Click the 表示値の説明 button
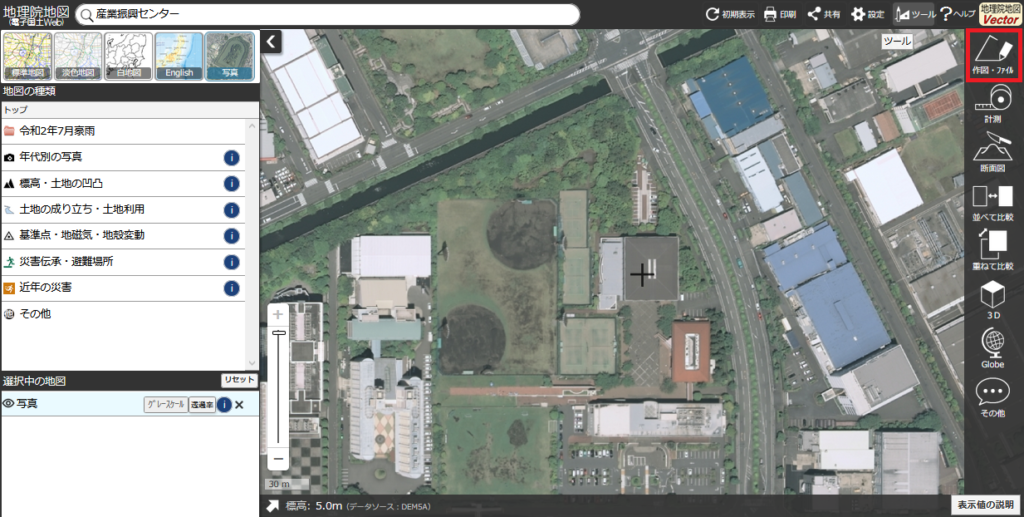This screenshot has width=1024, height=517. click(985, 505)
